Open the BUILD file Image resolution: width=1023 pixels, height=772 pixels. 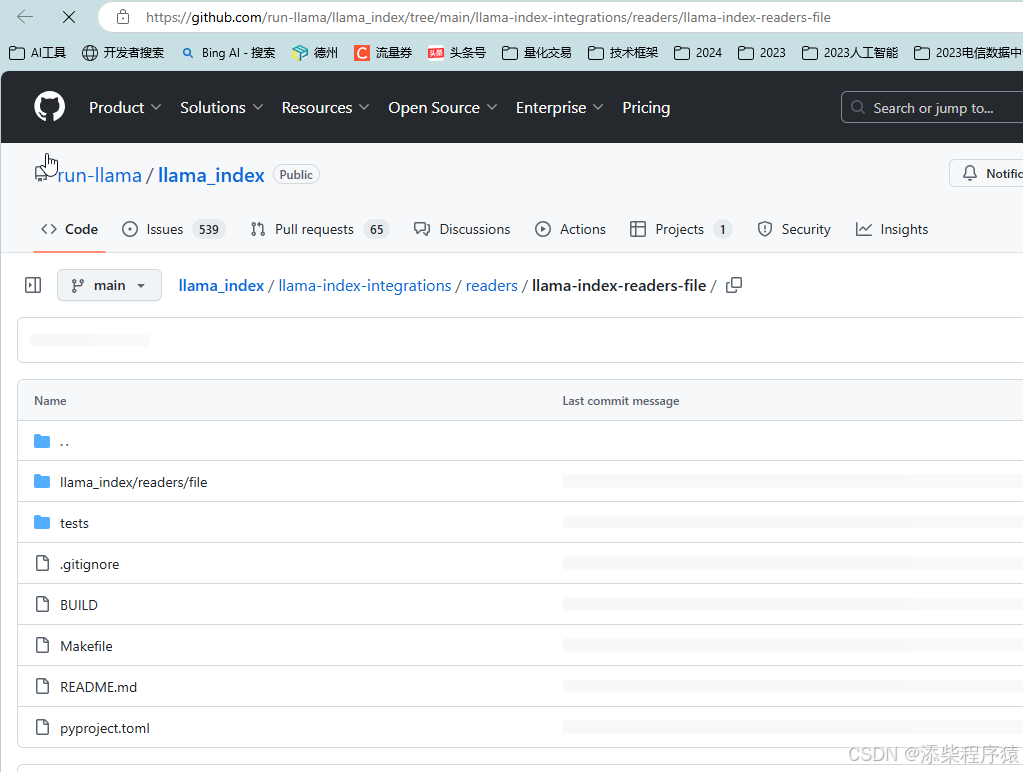pyautogui.click(x=79, y=606)
